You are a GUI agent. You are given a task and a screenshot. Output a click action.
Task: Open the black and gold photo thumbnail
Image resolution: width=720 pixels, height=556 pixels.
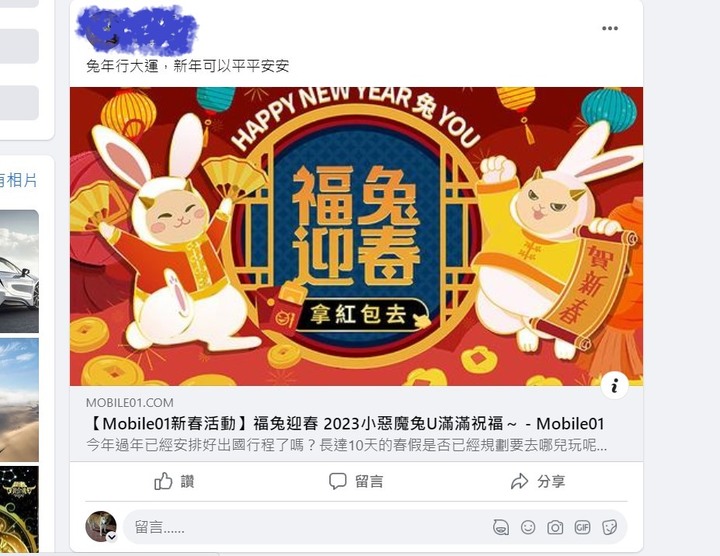coord(19,510)
